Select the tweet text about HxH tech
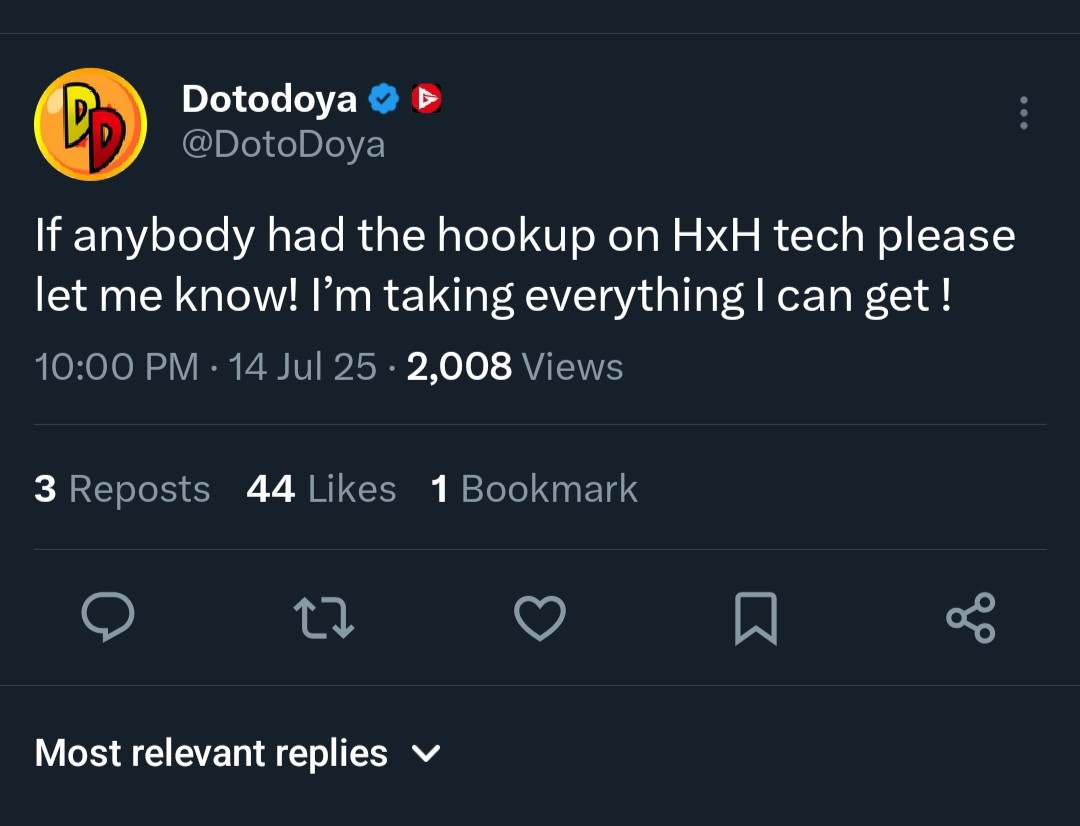 [525, 265]
